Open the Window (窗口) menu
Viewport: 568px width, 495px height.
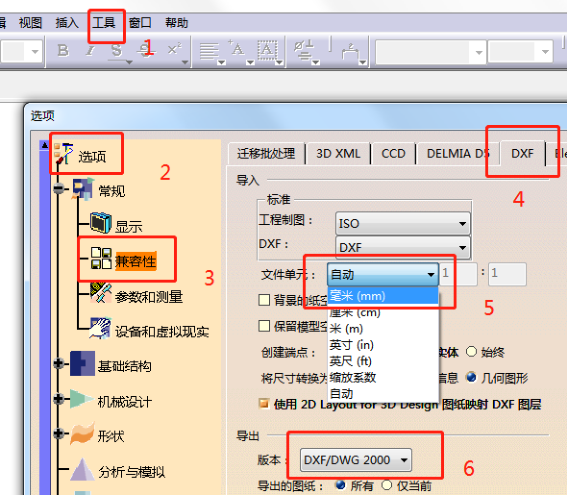point(140,22)
